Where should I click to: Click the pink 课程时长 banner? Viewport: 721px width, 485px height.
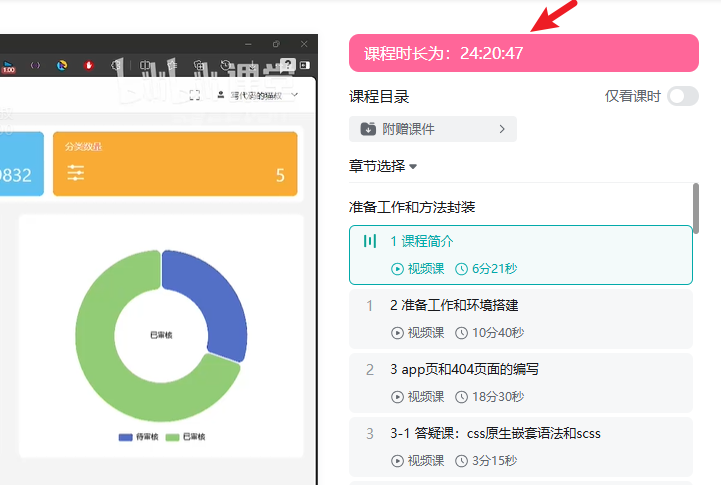tap(523, 53)
